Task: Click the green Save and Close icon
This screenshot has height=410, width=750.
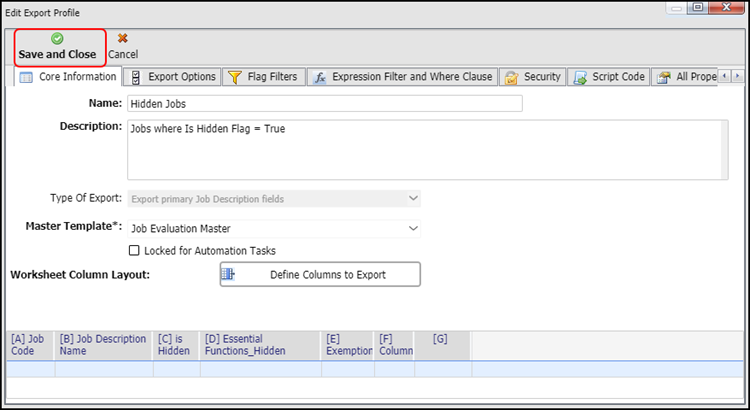Action: (x=57, y=38)
